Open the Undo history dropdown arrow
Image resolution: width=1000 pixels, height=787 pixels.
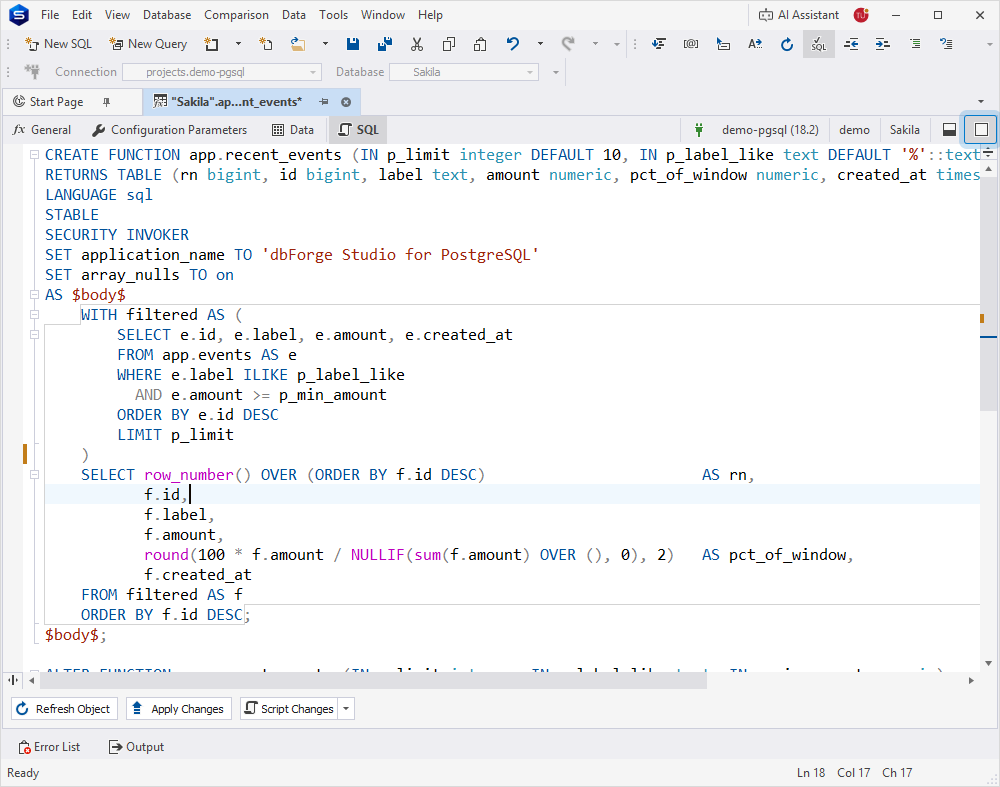540,44
